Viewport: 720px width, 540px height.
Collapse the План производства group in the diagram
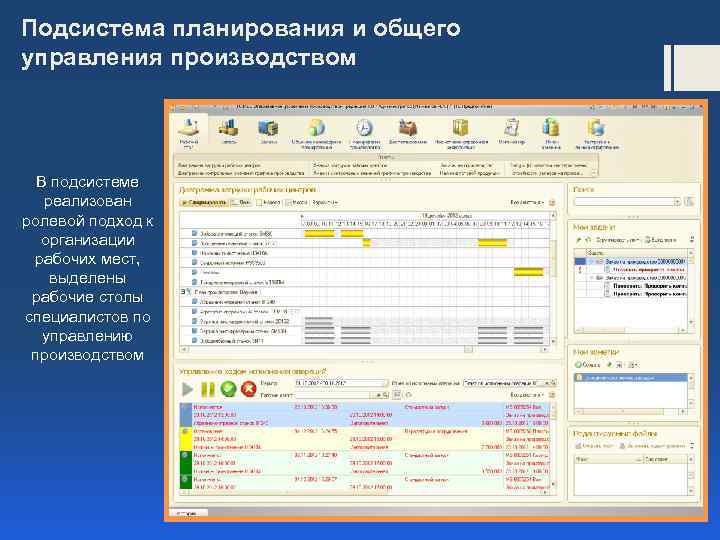[x=183, y=292]
